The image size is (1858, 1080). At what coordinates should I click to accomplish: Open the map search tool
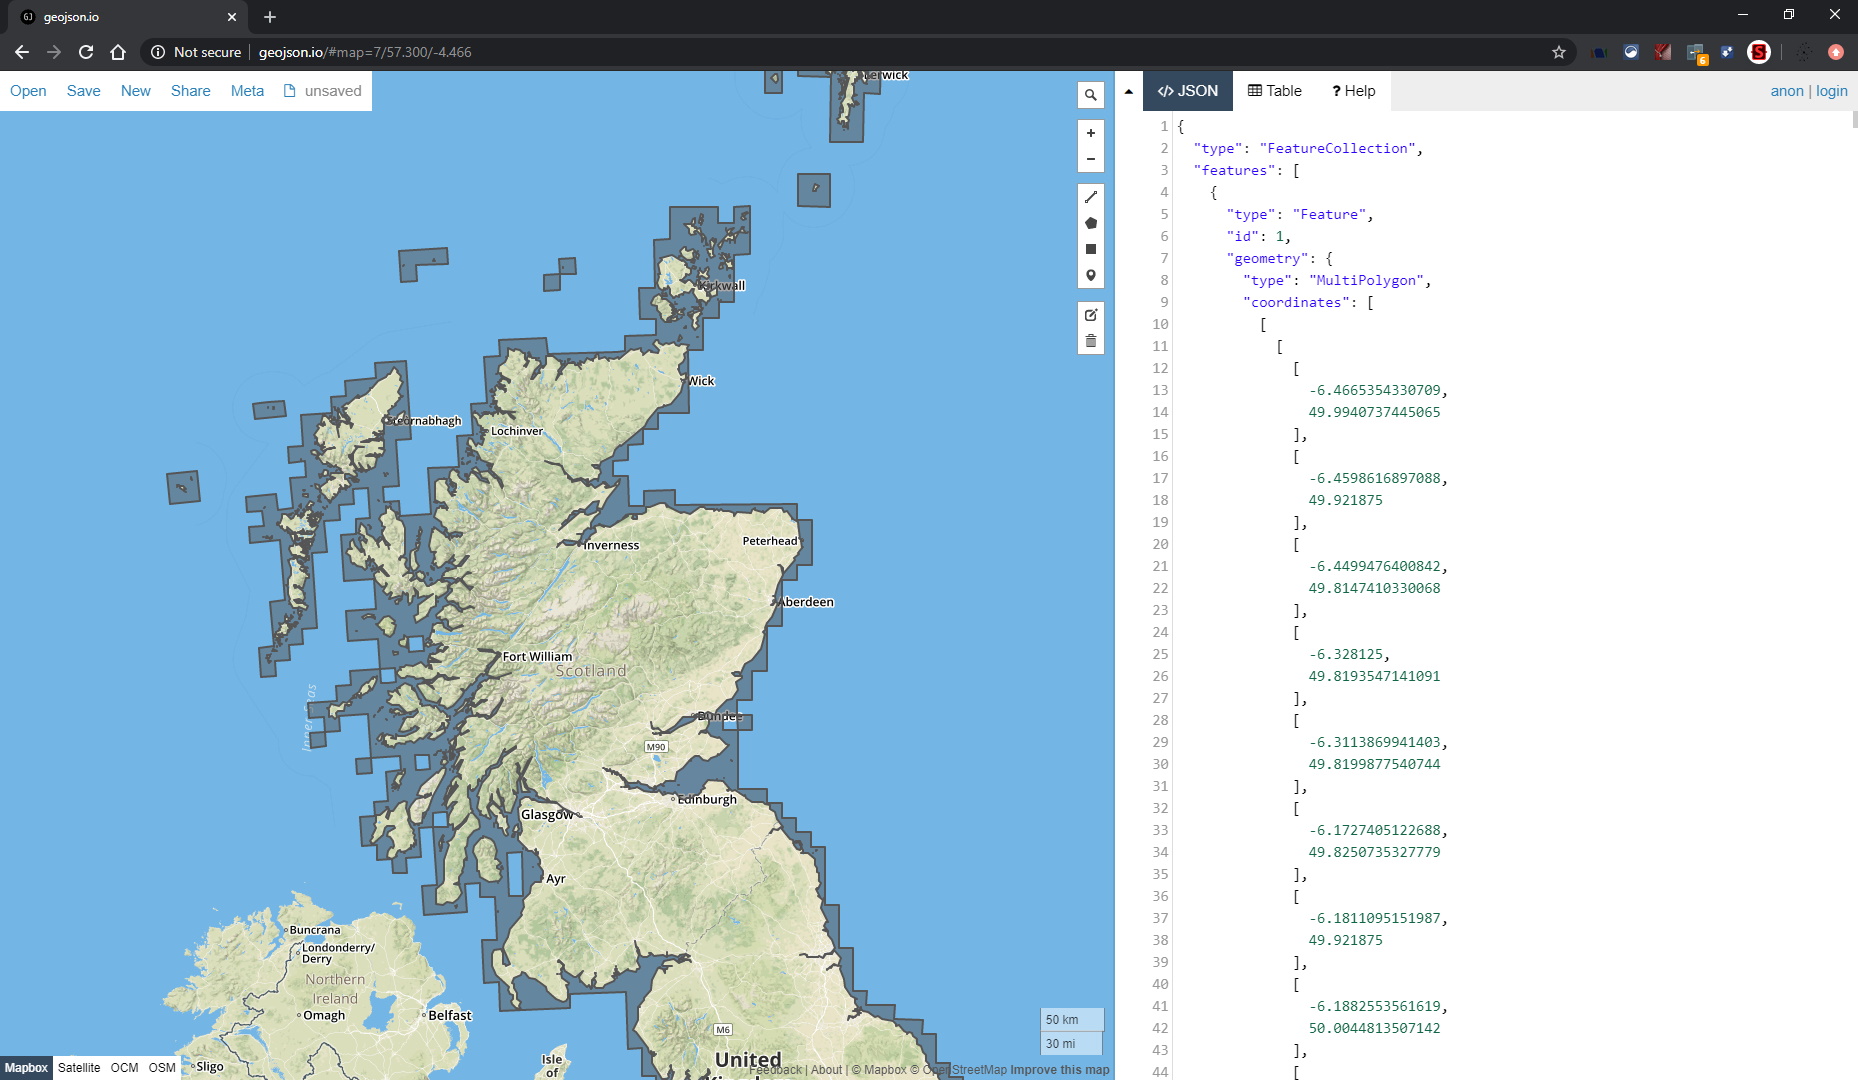1091,95
